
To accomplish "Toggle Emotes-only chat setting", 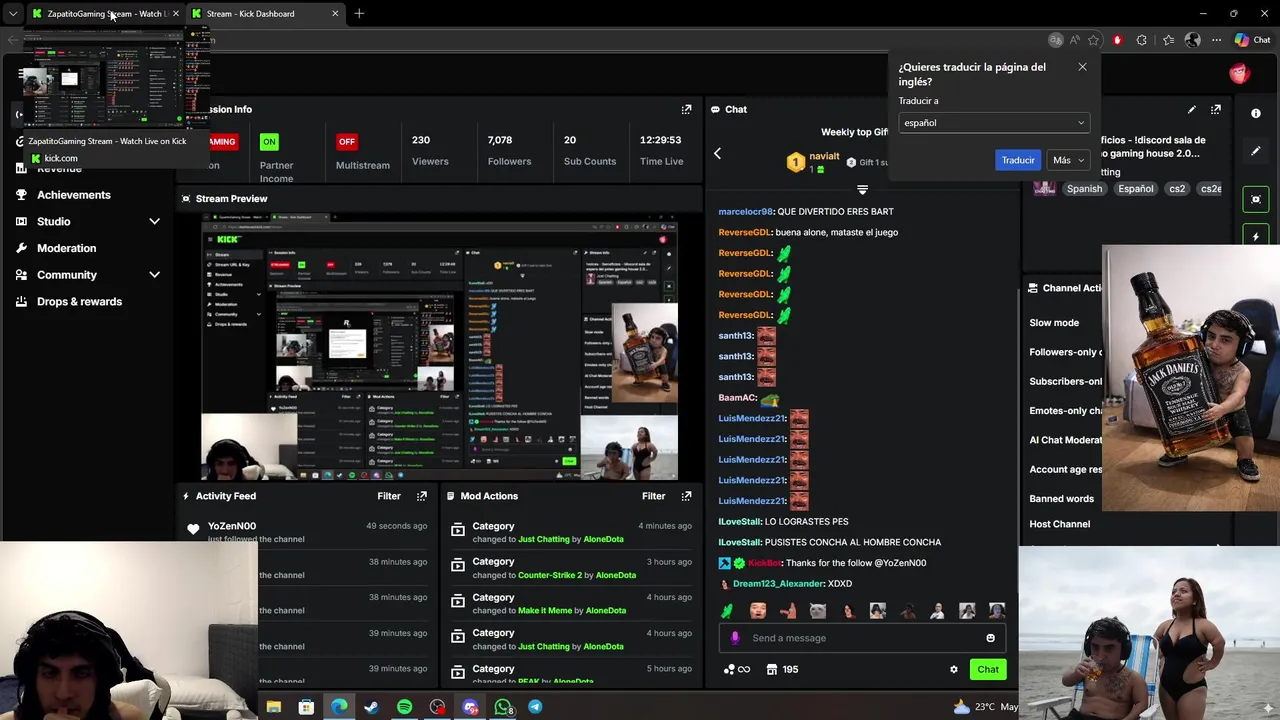I will pyautogui.click(x=1065, y=411).
